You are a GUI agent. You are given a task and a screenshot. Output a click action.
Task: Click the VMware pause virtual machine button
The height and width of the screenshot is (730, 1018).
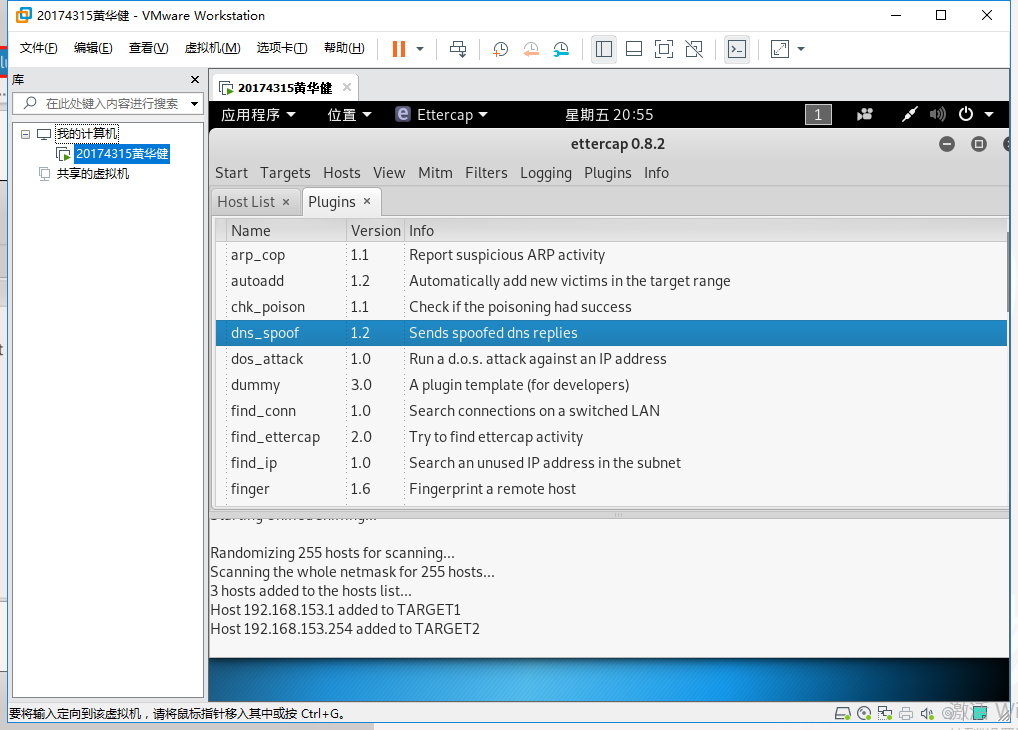pos(399,49)
